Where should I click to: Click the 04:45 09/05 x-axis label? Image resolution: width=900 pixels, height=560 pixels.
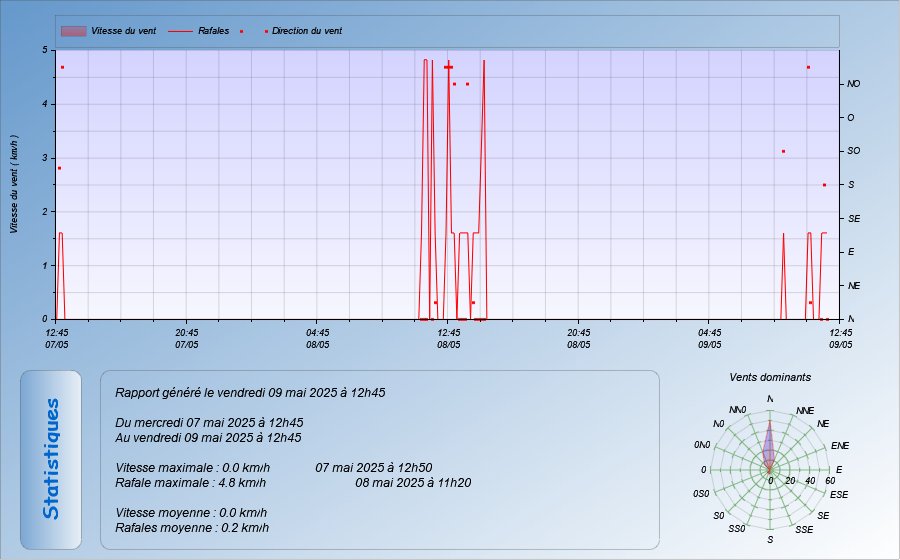[709, 339]
